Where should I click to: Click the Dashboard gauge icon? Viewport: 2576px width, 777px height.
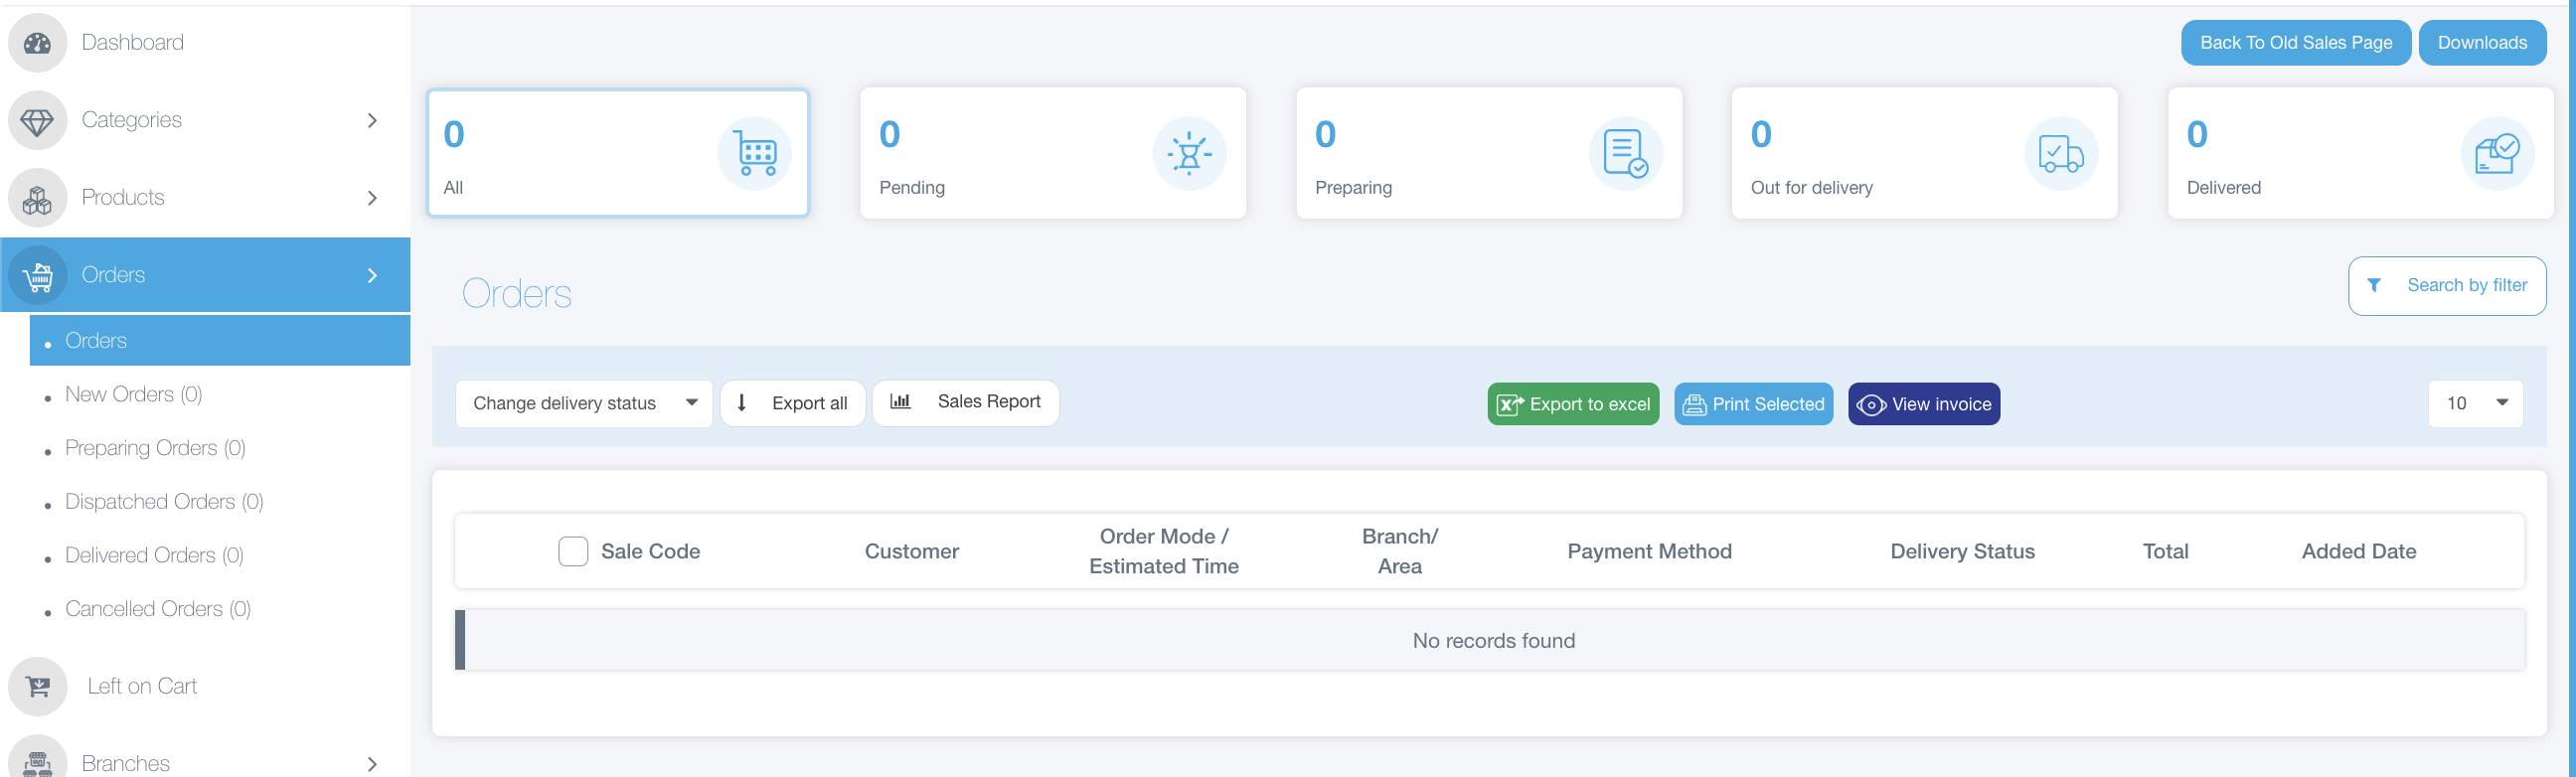(x=37, y=43)
